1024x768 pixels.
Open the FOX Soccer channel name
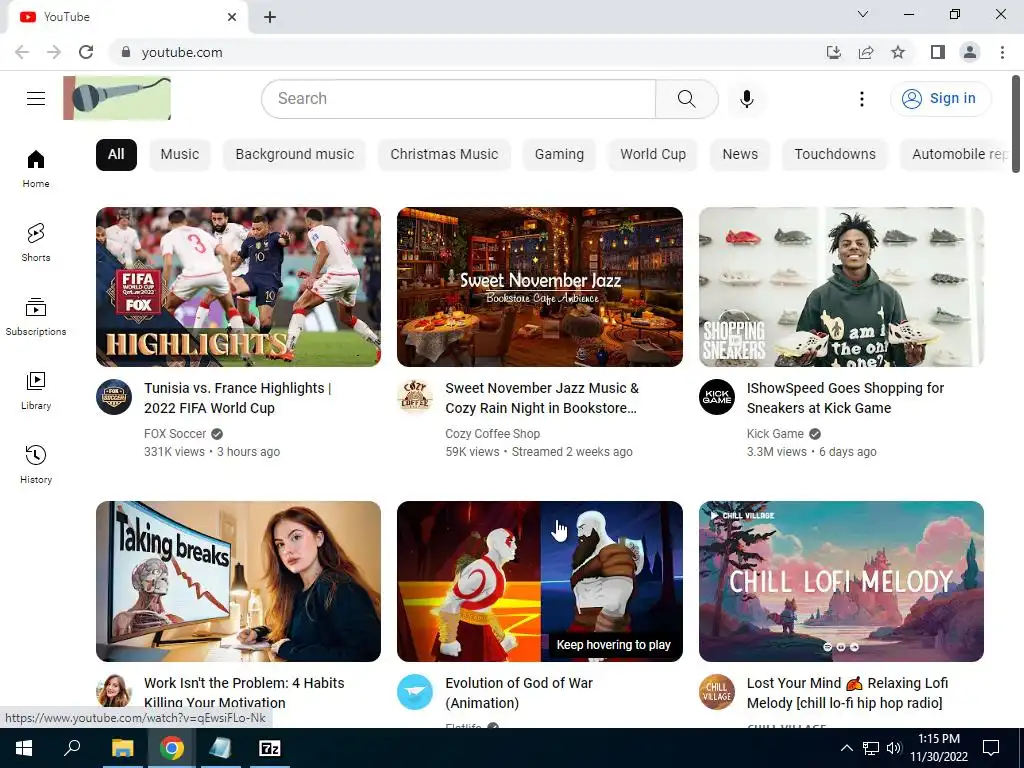coord(175,434)
